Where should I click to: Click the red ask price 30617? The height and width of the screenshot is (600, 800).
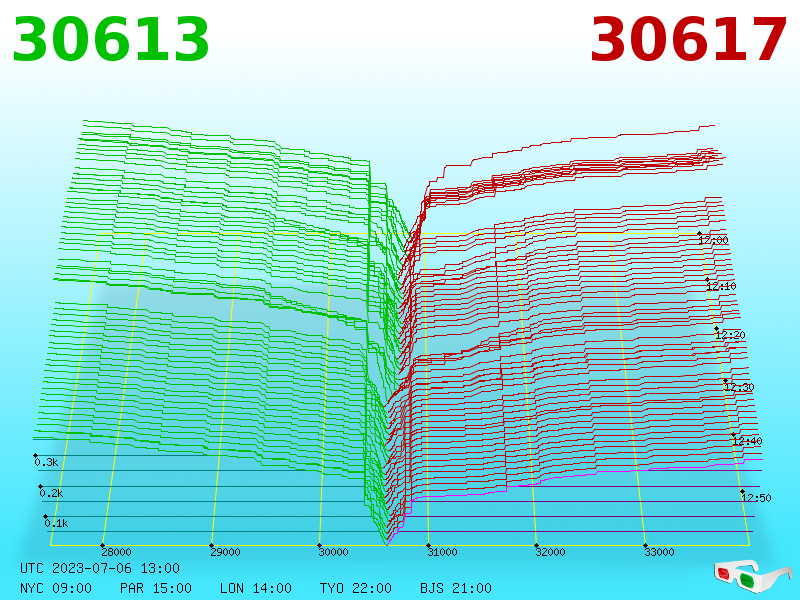coord(688,40)
